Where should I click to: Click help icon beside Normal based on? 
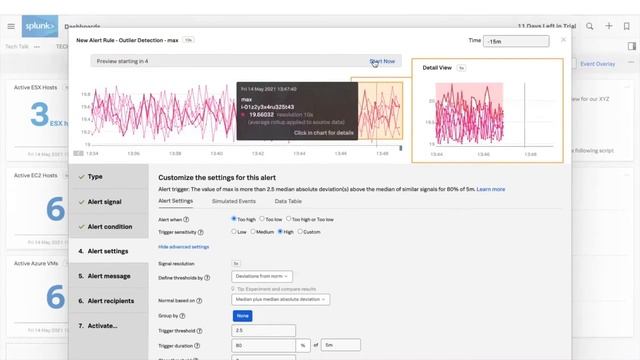[x=199, y=301]
